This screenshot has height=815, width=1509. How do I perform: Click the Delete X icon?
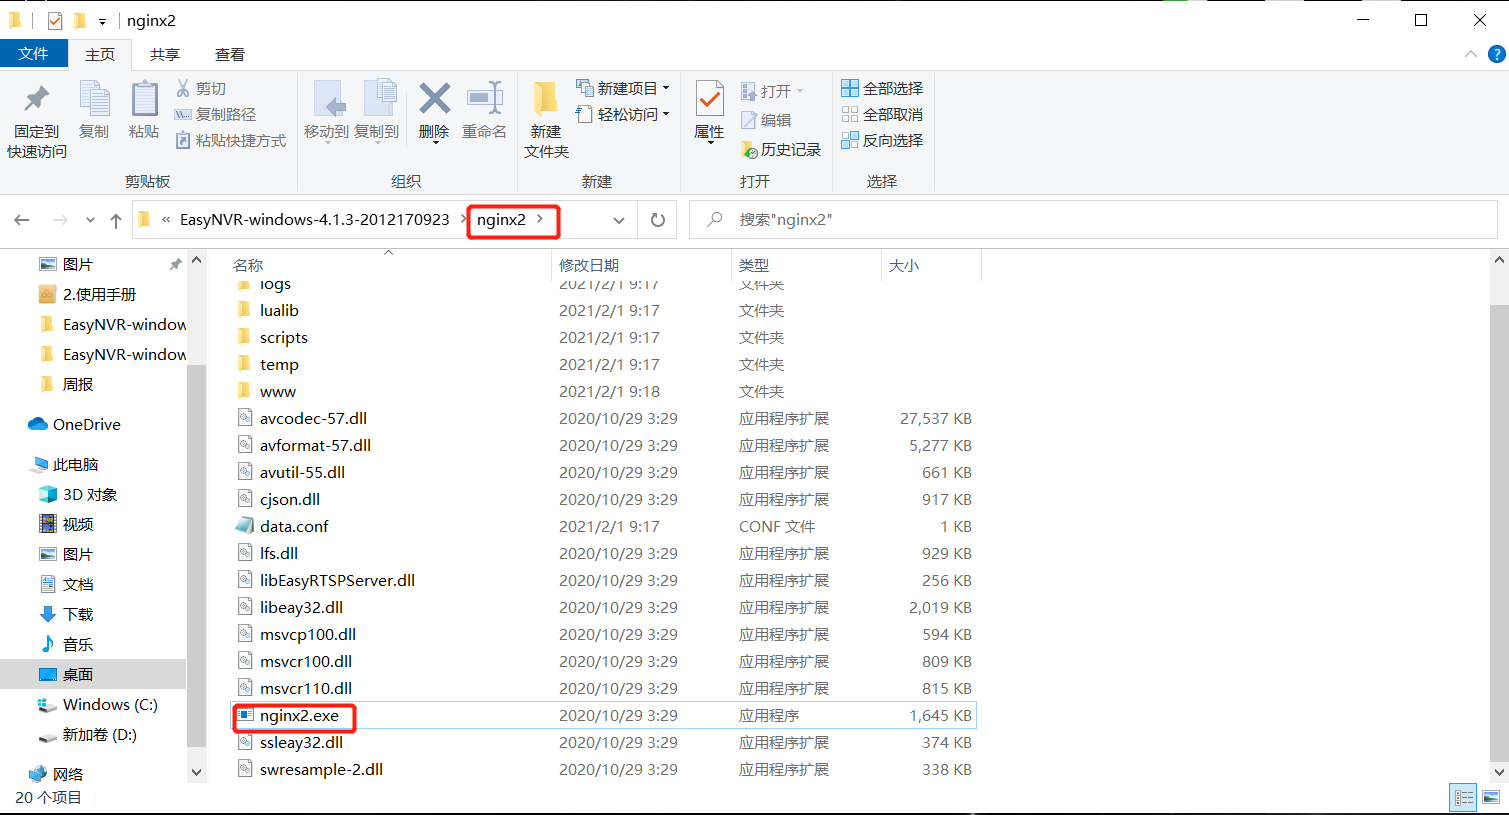[x=434, y=98]
